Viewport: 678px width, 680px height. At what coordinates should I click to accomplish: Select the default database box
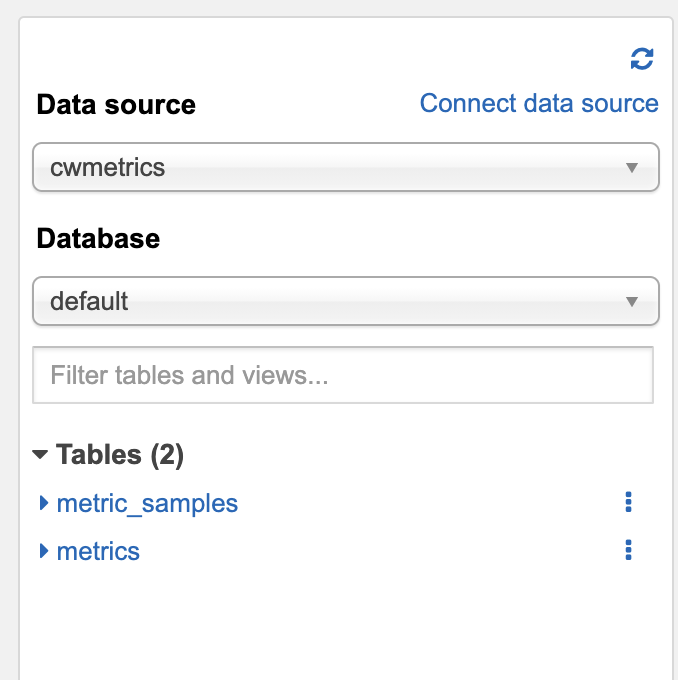tap(345, 301)
